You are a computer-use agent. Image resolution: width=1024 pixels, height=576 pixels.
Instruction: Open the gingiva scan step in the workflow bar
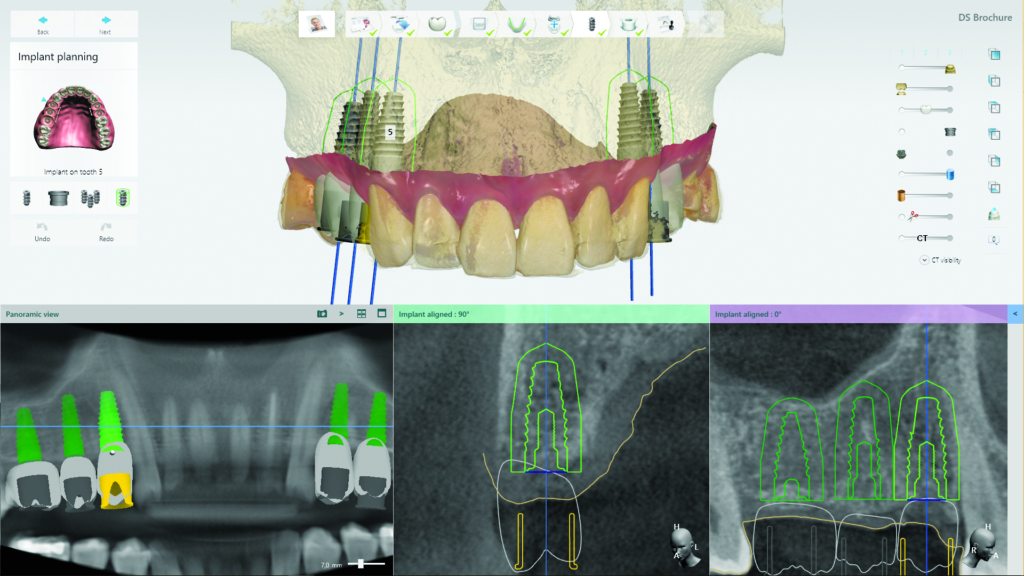click(517, 25)
